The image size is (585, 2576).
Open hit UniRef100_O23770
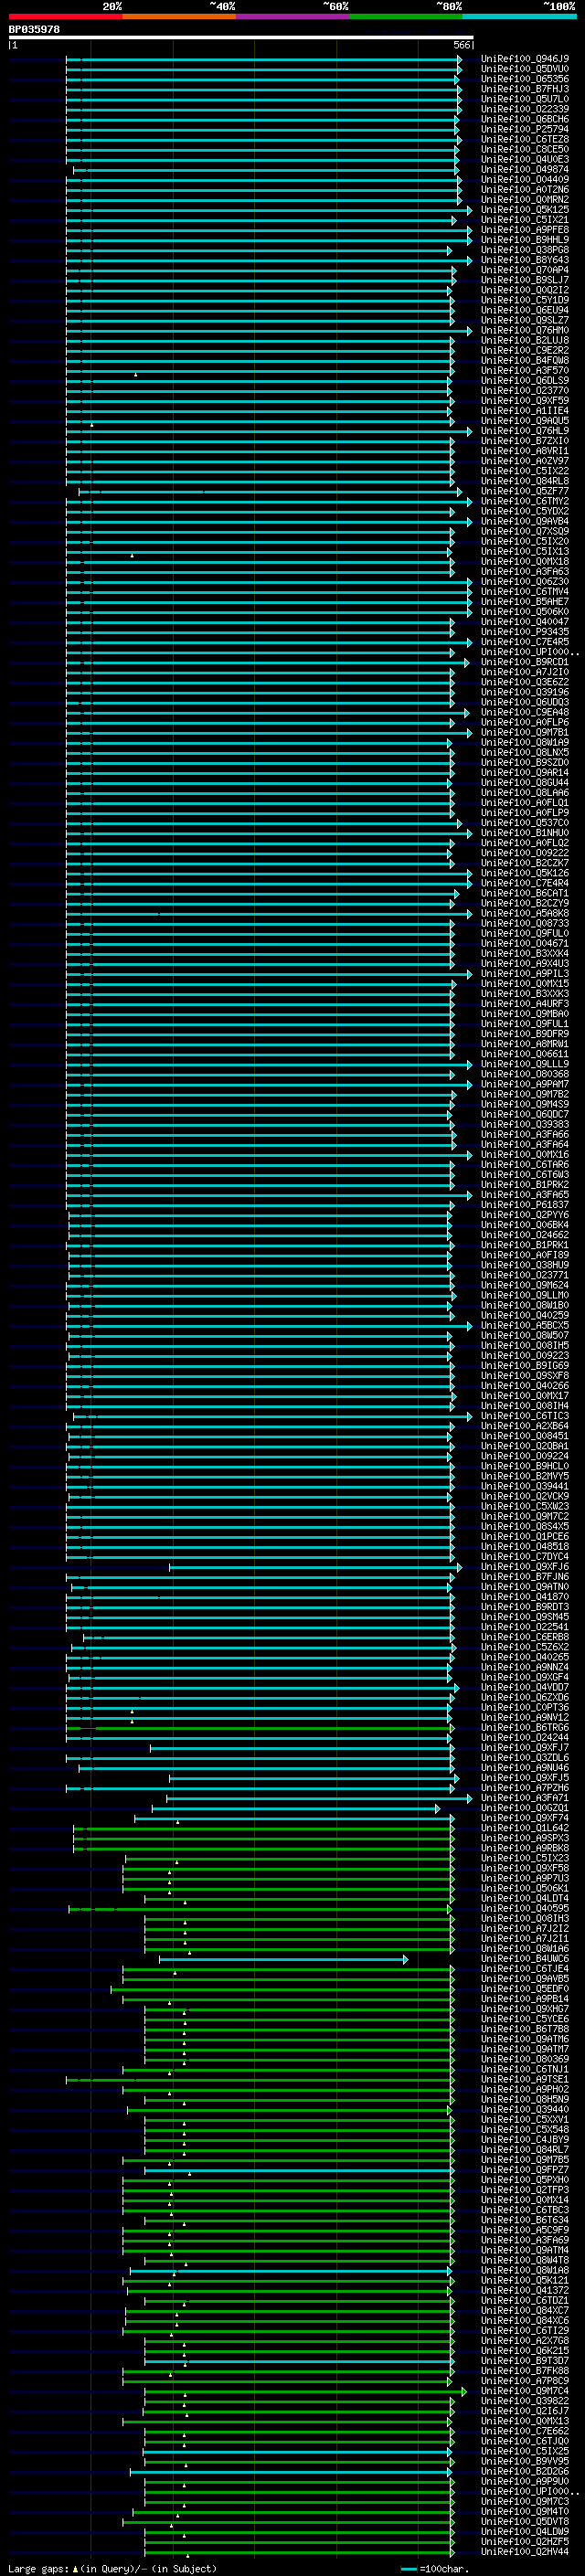coord(525,391)
